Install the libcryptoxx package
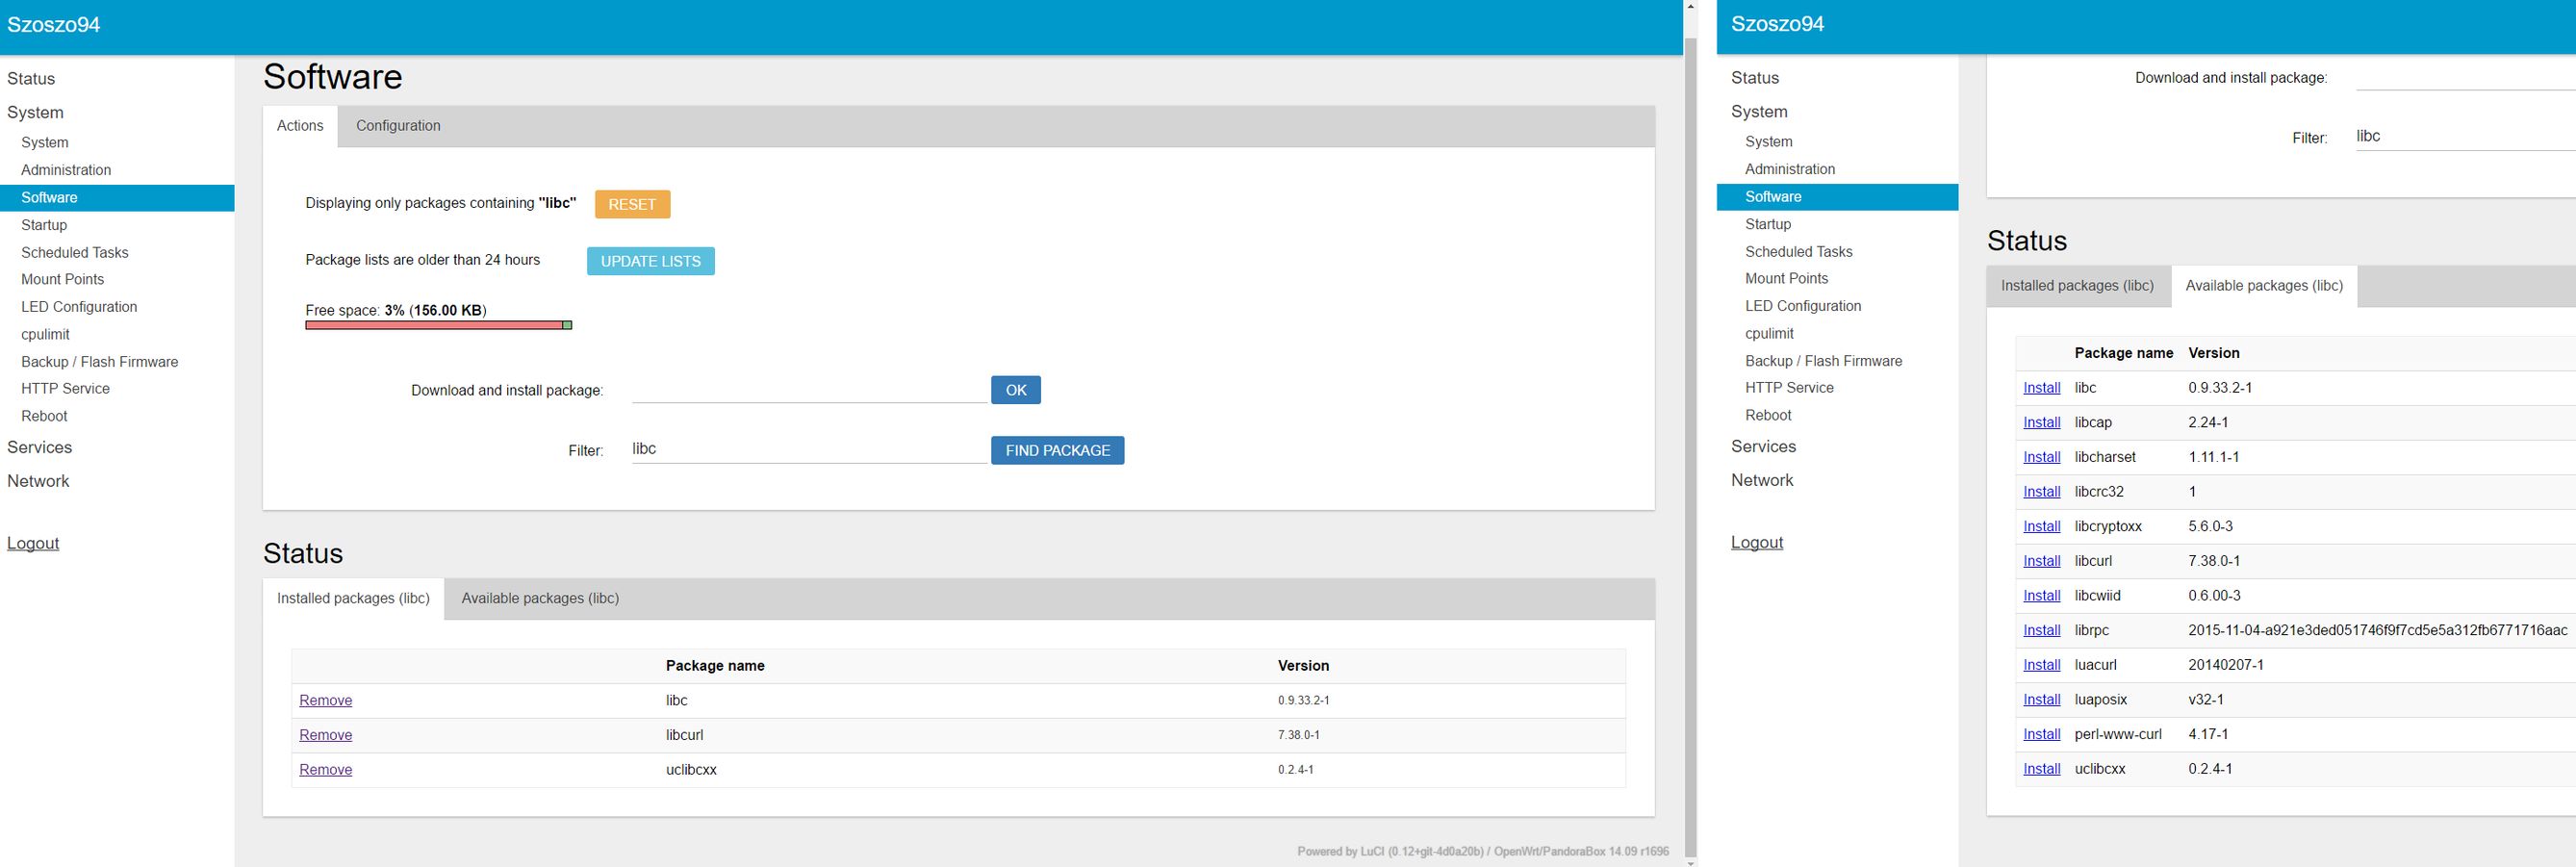This screenshot has width=2576, height=867. tap(2042, 526)
